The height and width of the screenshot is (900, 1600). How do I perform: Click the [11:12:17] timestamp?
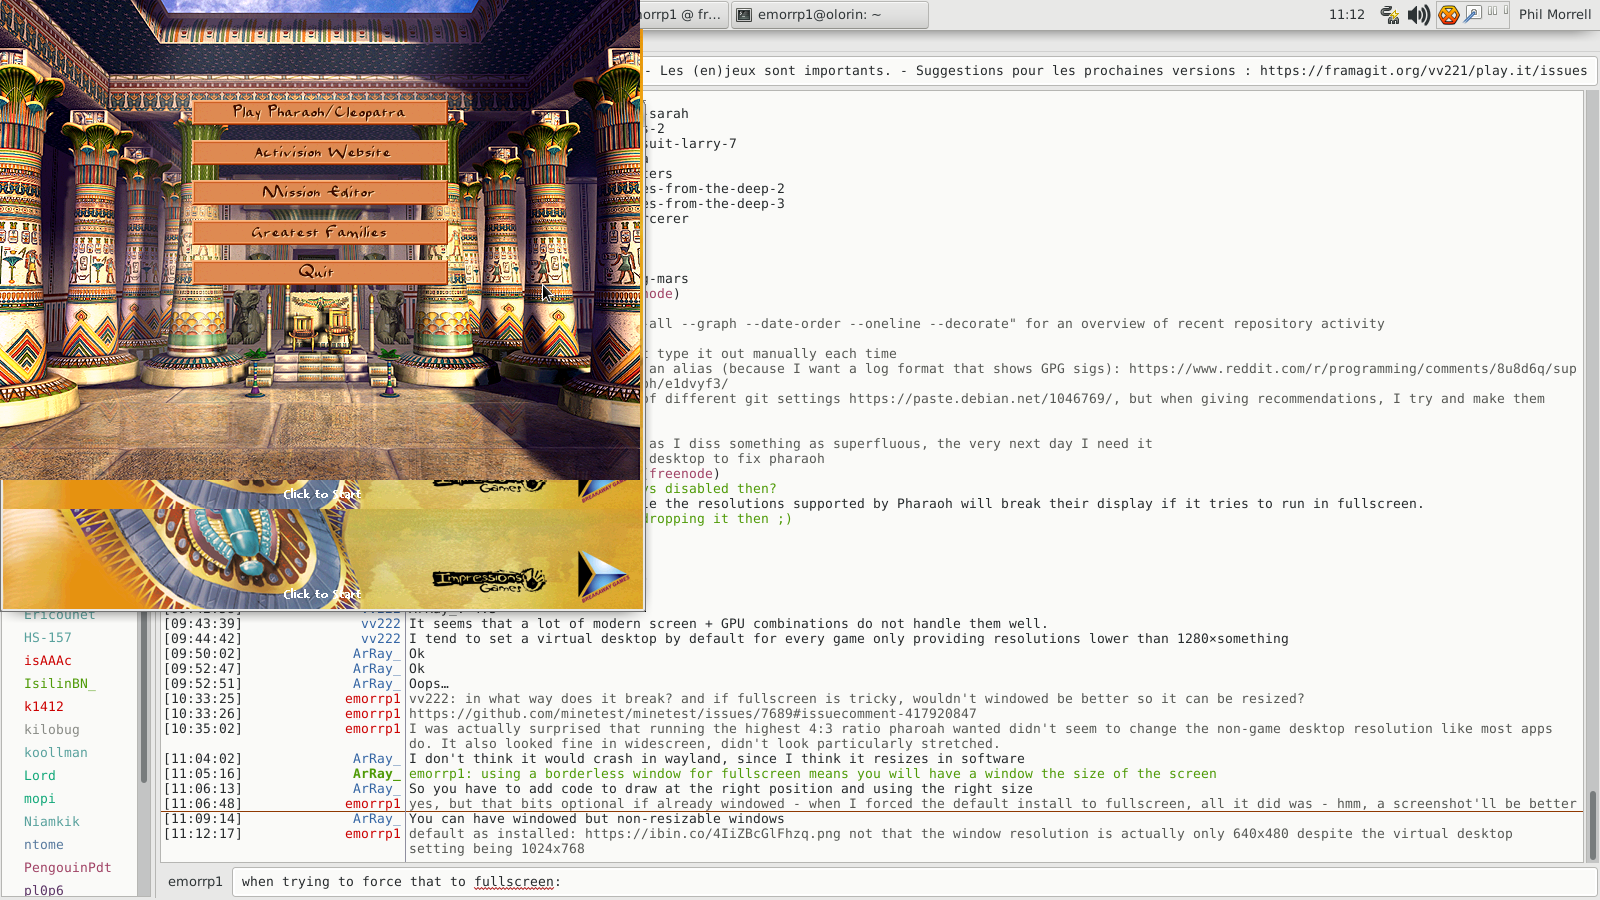(203, 834)
